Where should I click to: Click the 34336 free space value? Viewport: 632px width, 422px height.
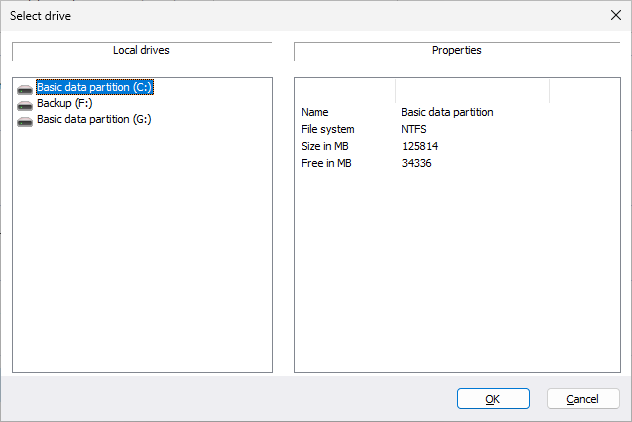click(x=416, y=163)
